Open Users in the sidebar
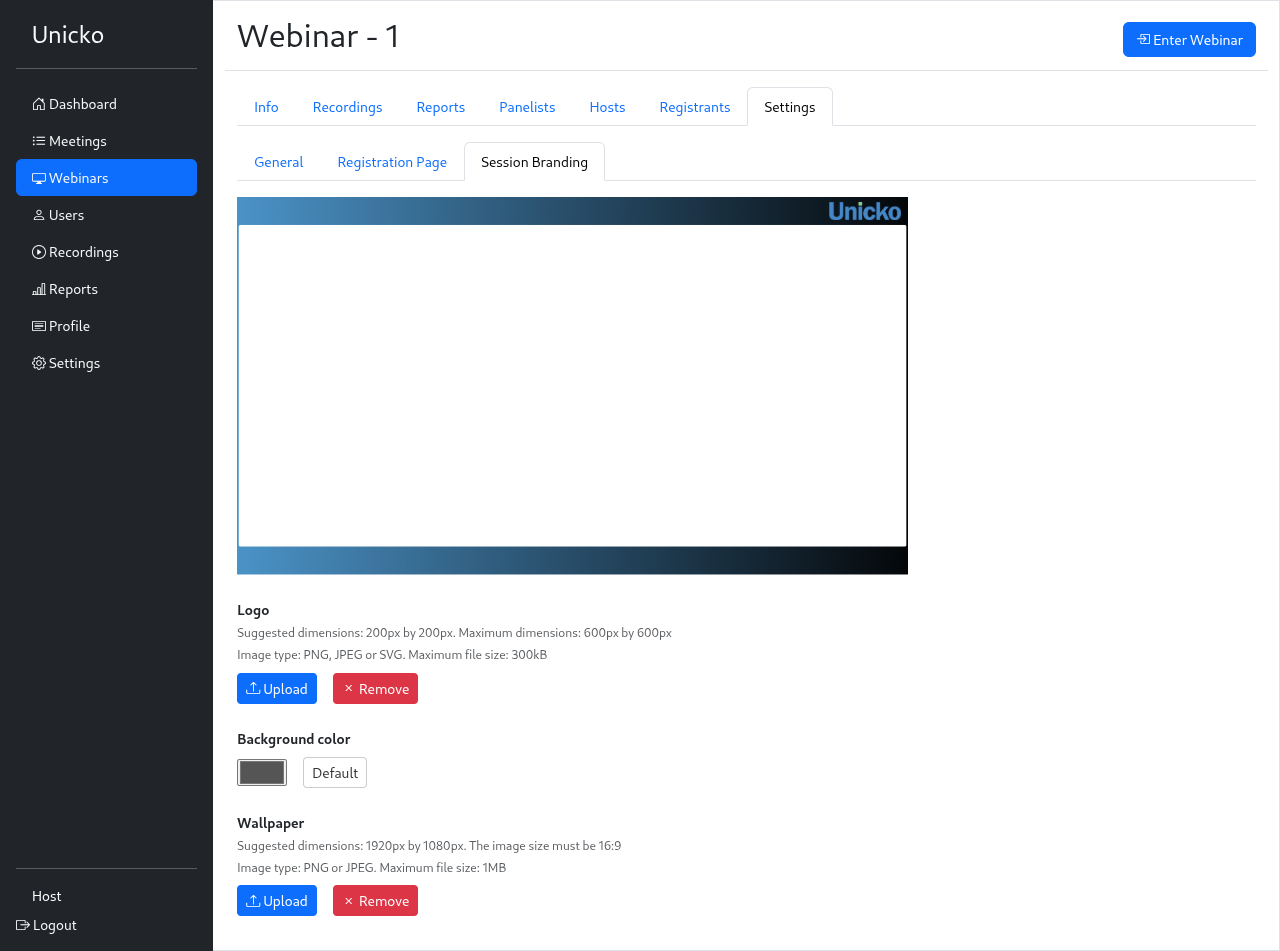 pyautogui.click(x=106, y=215)
